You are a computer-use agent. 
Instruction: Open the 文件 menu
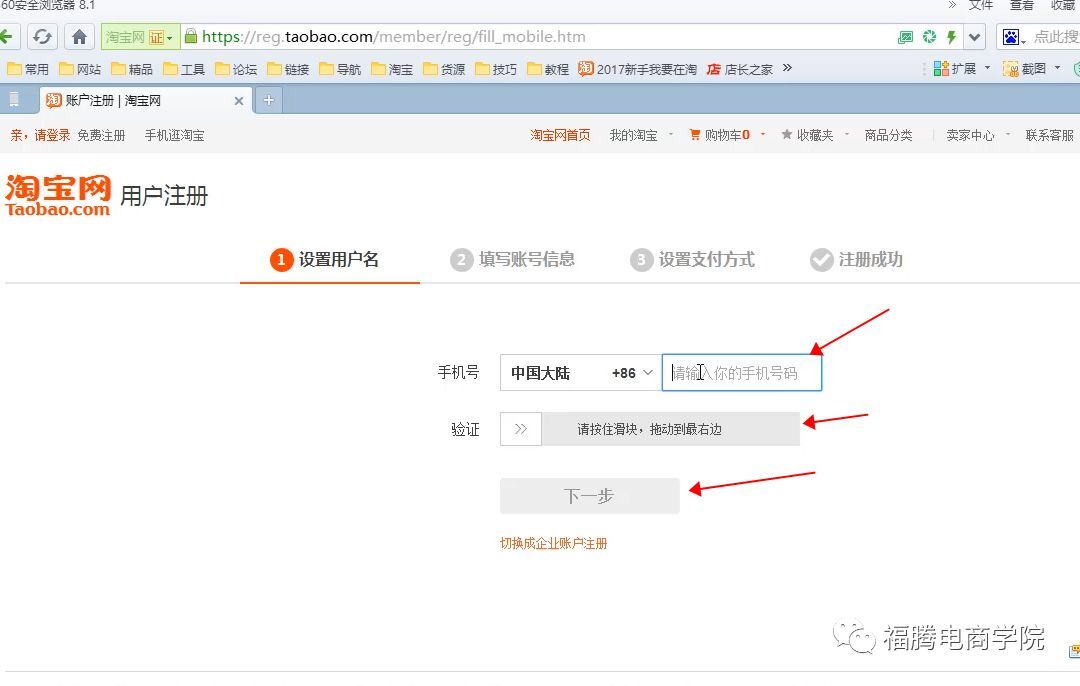click(x=981, y=5)
